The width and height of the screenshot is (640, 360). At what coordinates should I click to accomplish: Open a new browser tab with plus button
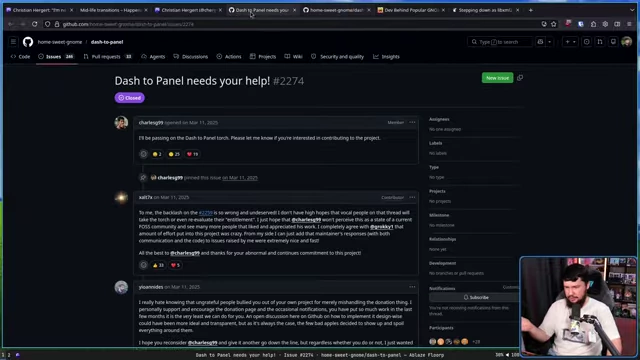tap(531, 10)
